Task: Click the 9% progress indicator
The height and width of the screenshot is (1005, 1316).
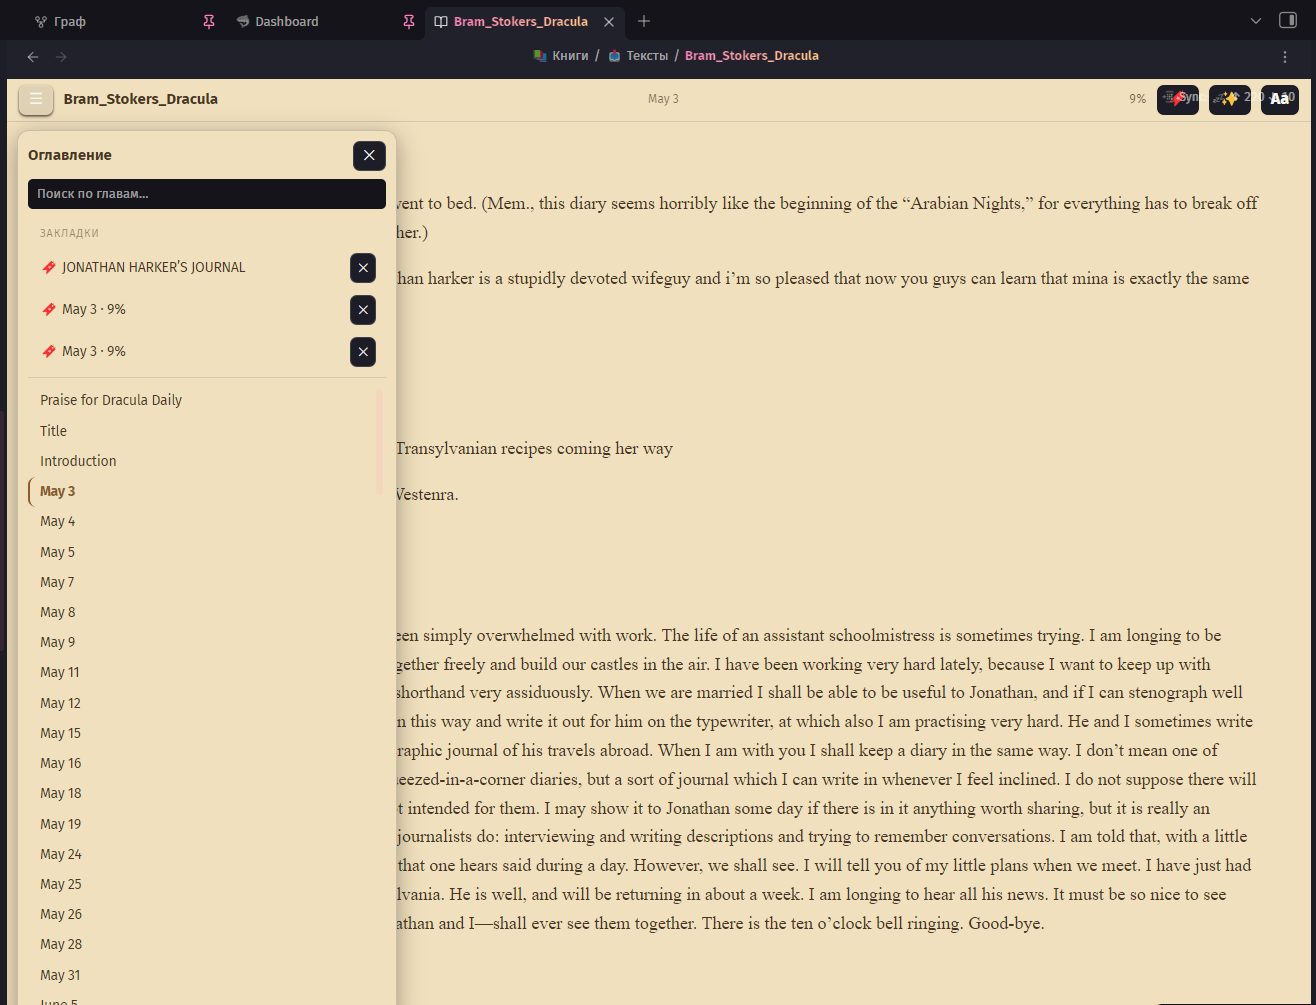Action: (1137, 99)
